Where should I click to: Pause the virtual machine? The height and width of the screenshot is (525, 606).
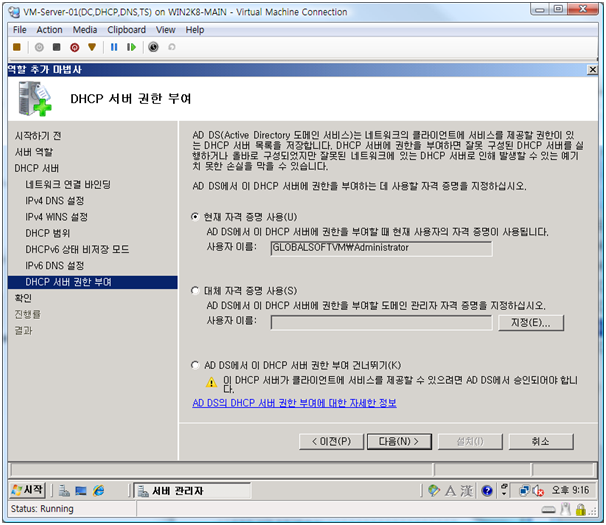(x=114, y=47)
